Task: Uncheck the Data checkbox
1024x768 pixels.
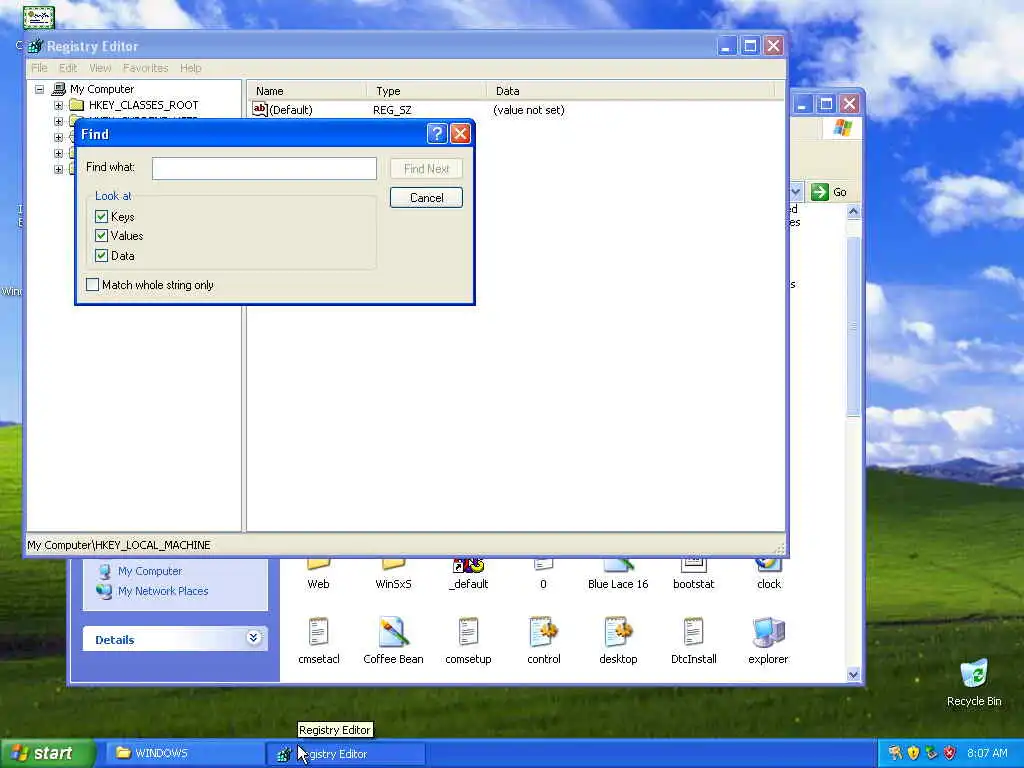Action: point(101,255)
